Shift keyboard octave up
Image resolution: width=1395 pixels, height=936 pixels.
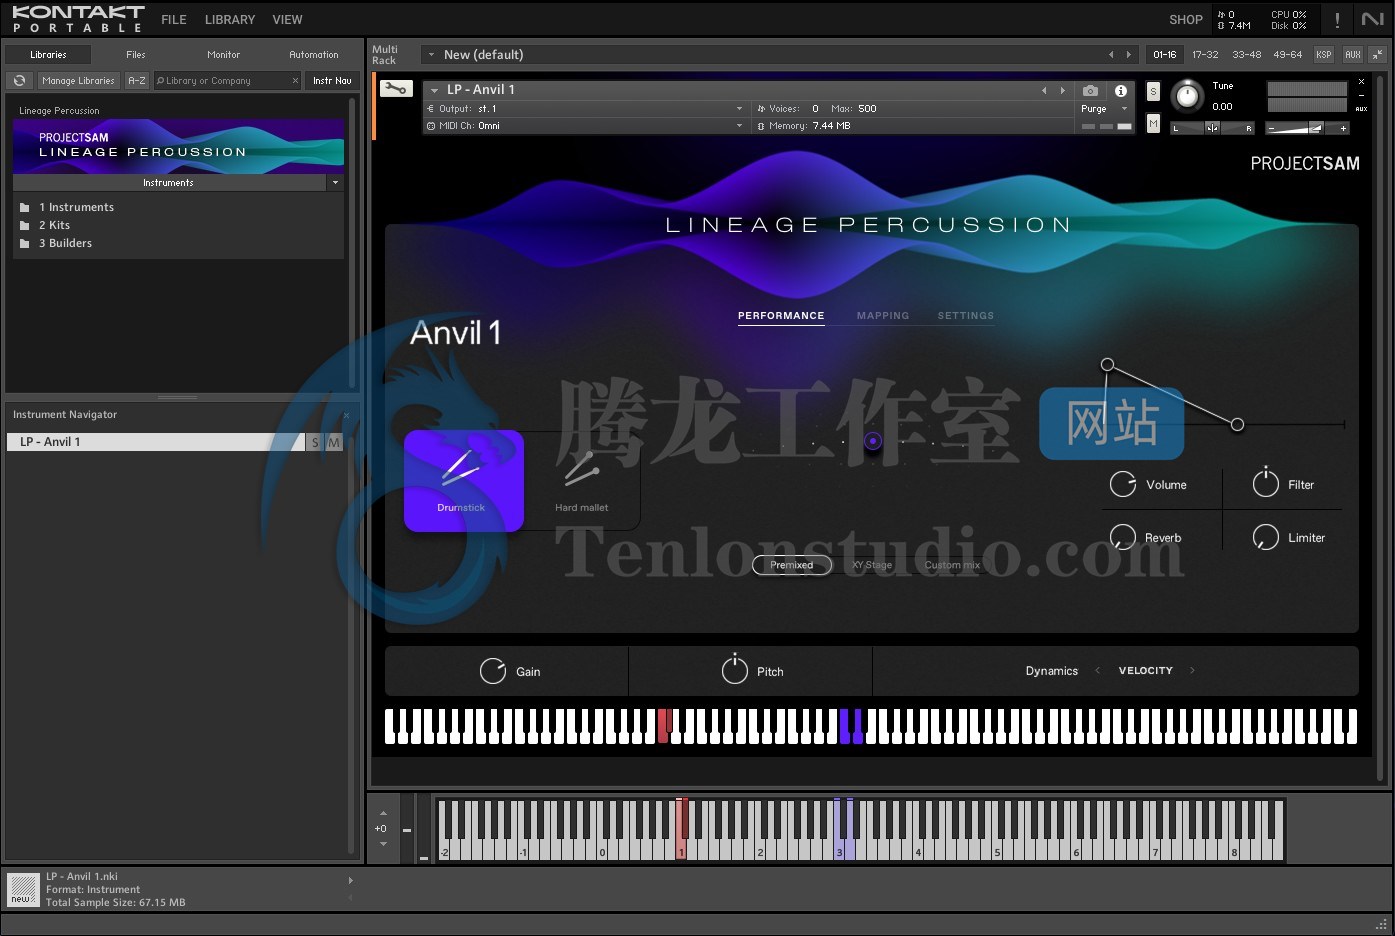point(383,813)
